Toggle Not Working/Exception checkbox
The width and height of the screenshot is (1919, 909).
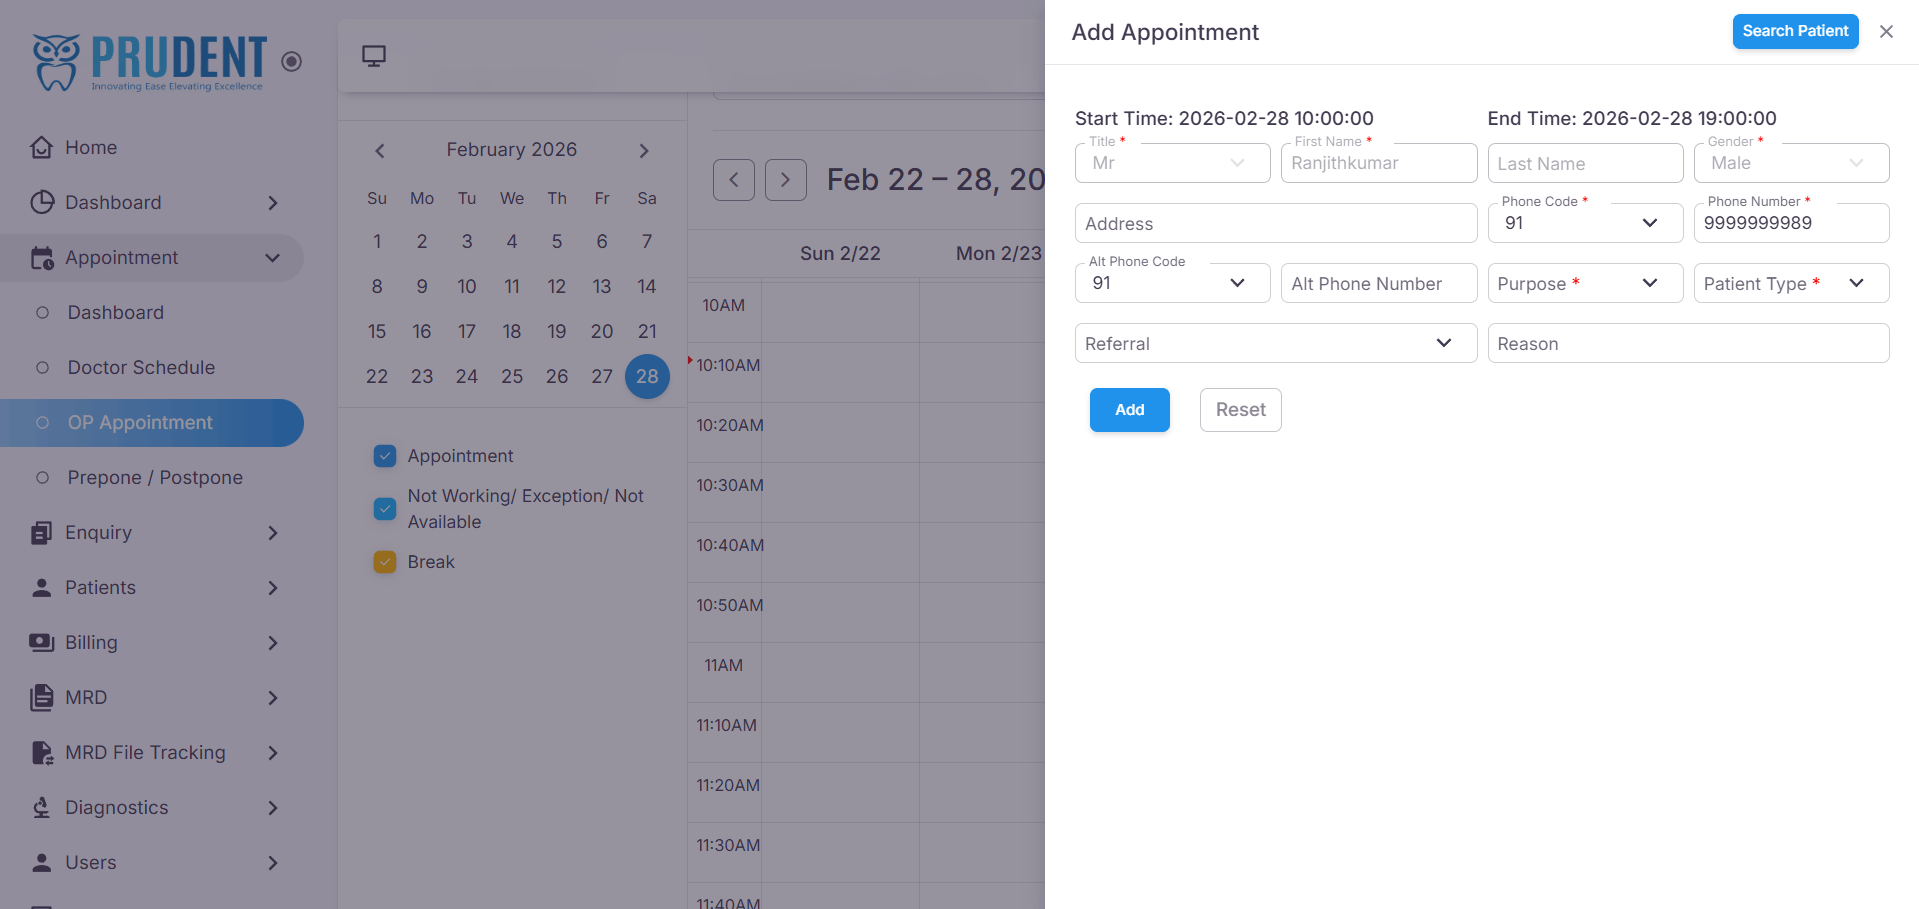(x=385, y=509)
